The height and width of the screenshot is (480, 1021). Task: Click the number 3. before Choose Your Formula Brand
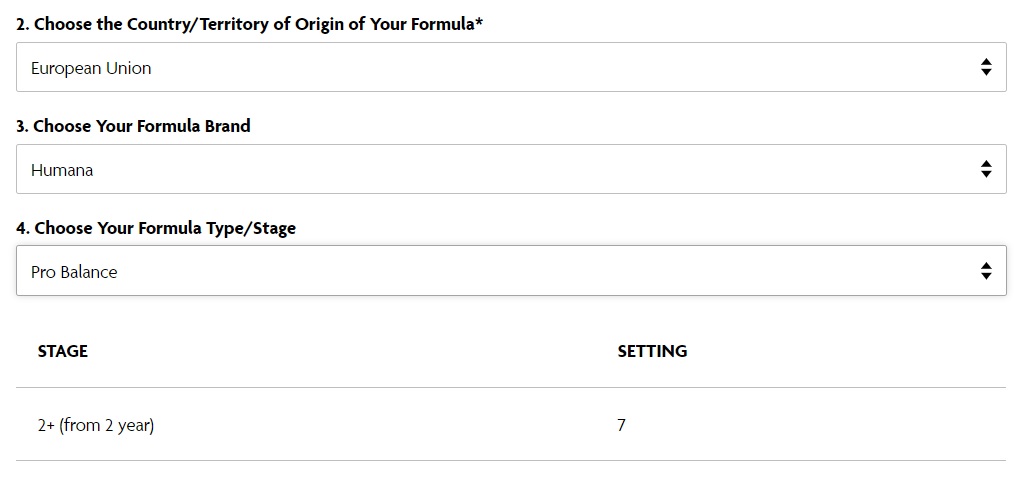[x=23, y=126]
